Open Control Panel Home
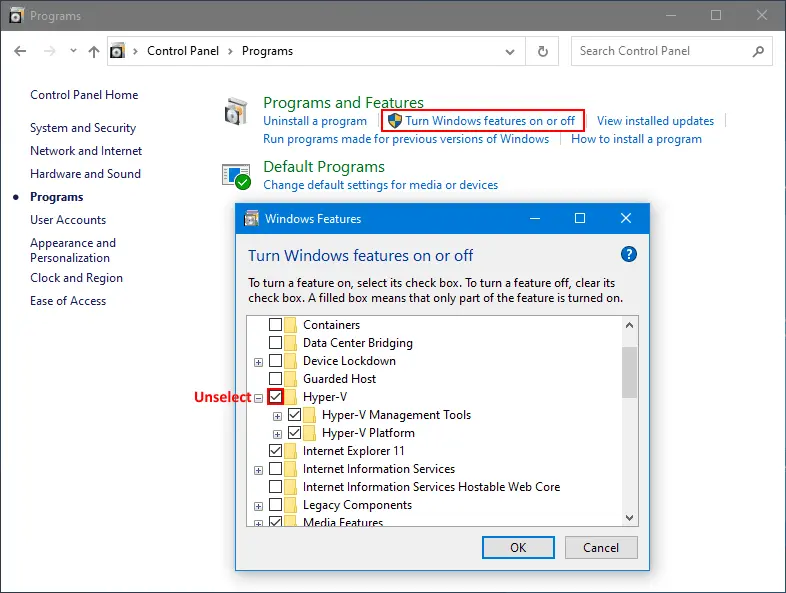 (x=84, y=95)
